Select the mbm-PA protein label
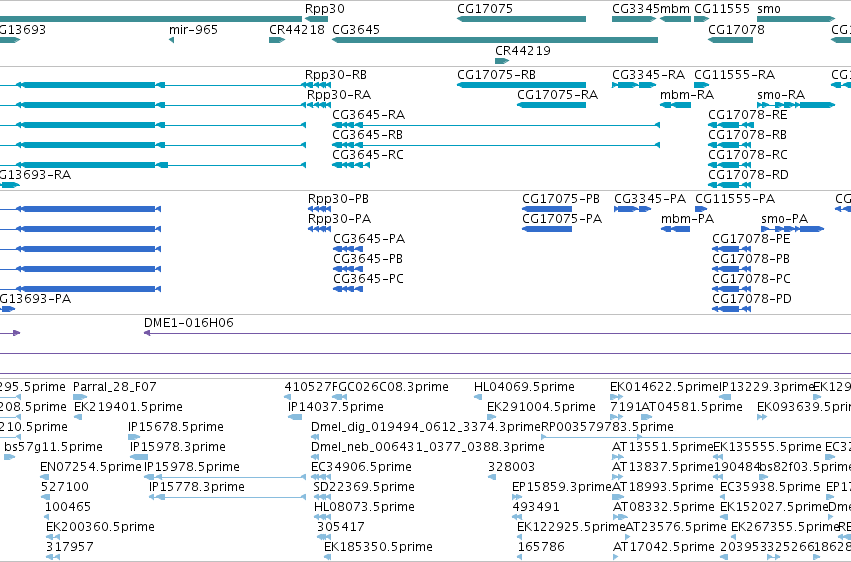The height and width of the screenshot is (562, 851). (x=687, y=219)
